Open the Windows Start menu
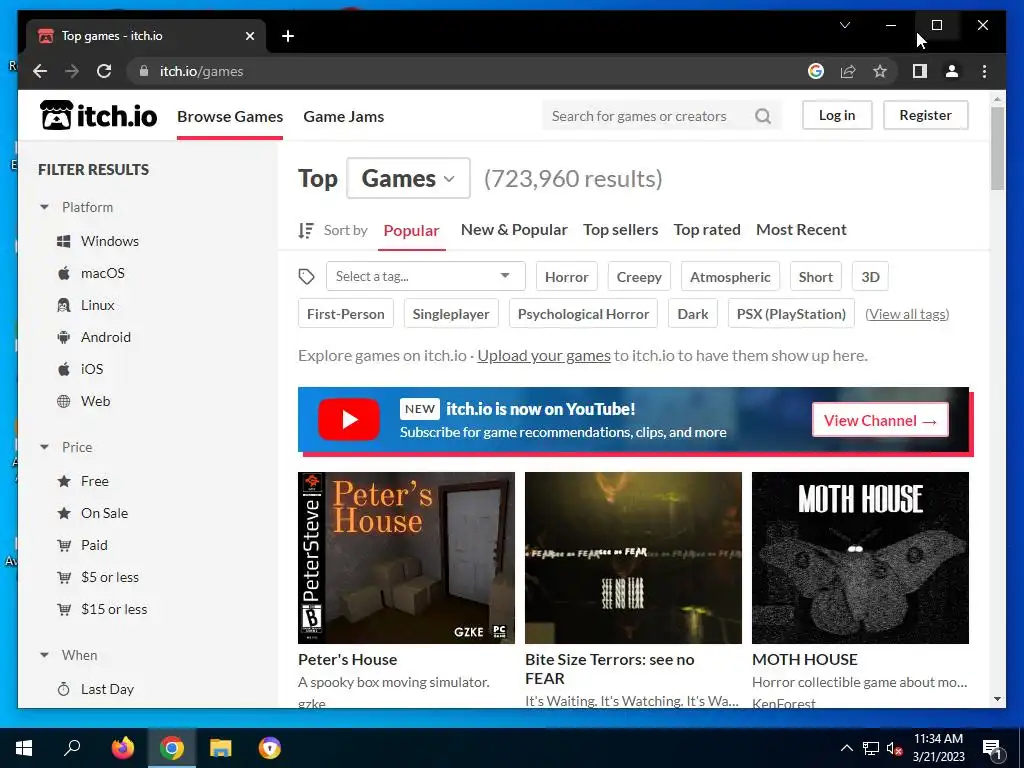Screen dimensions: 1024x768 (24, 748)
